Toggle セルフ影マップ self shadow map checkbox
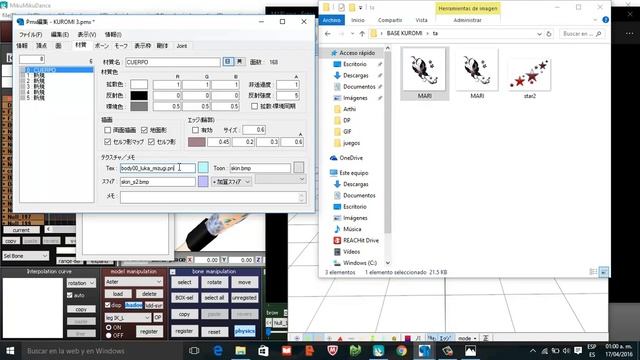This screenshot has width=640, height=360. tap(107, 142)
